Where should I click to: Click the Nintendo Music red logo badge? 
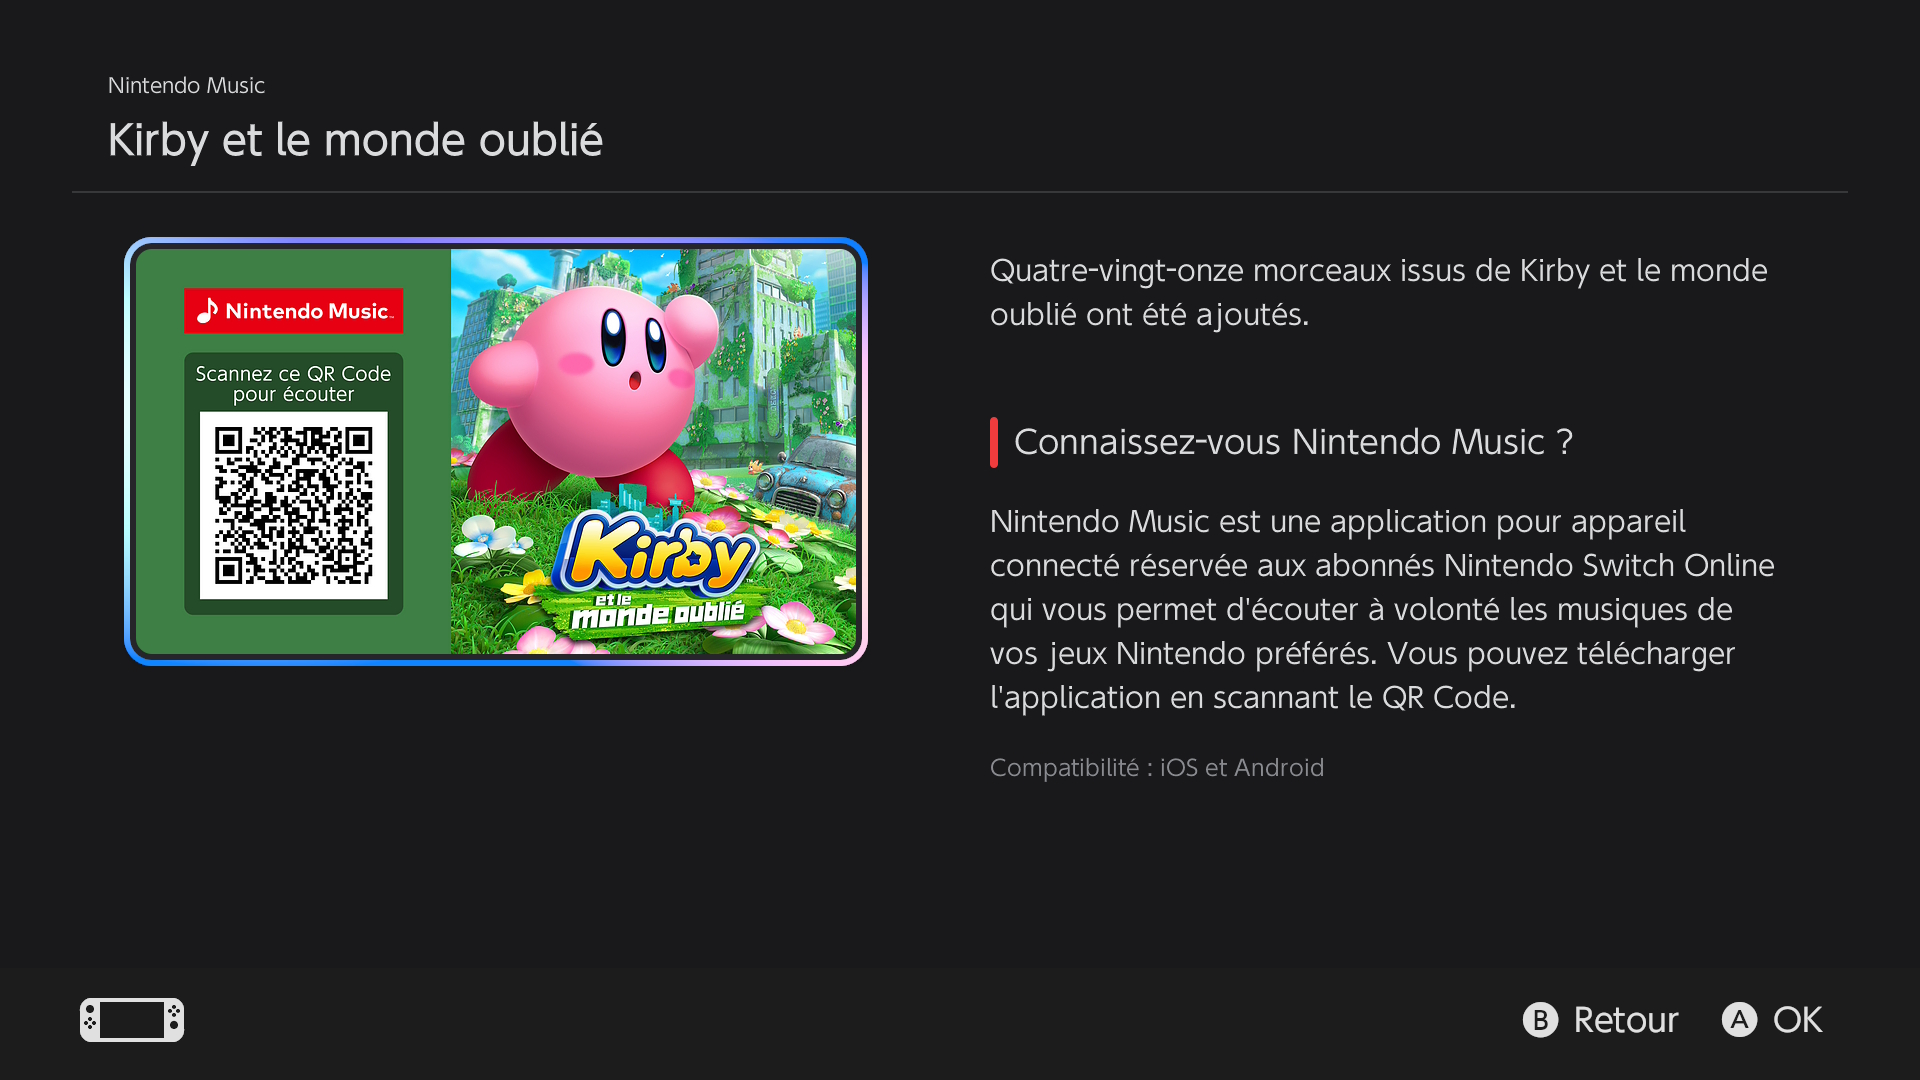293,311
